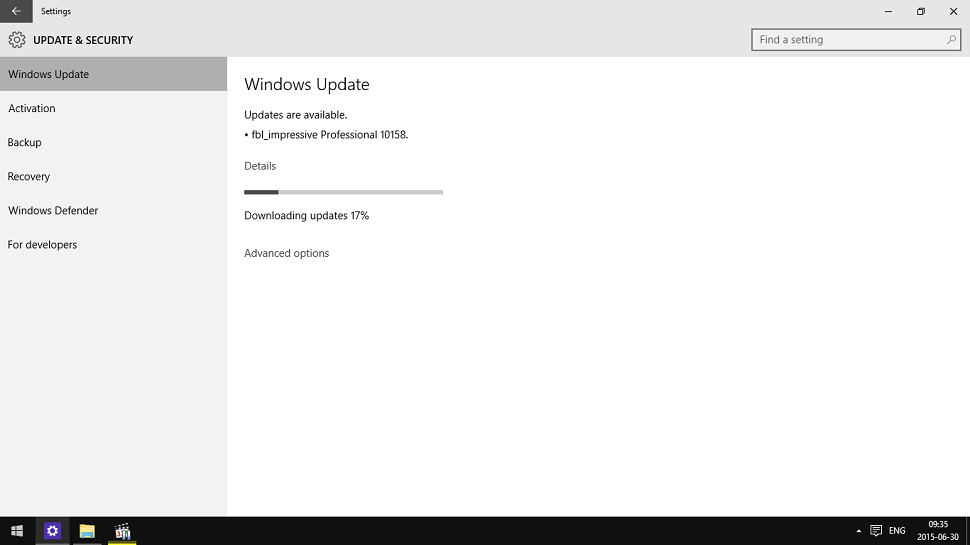Click the update download progress bar
Image resolution: width=970 pixels, height=545 pixels.
pyautogui.click(x=343, y=192)
